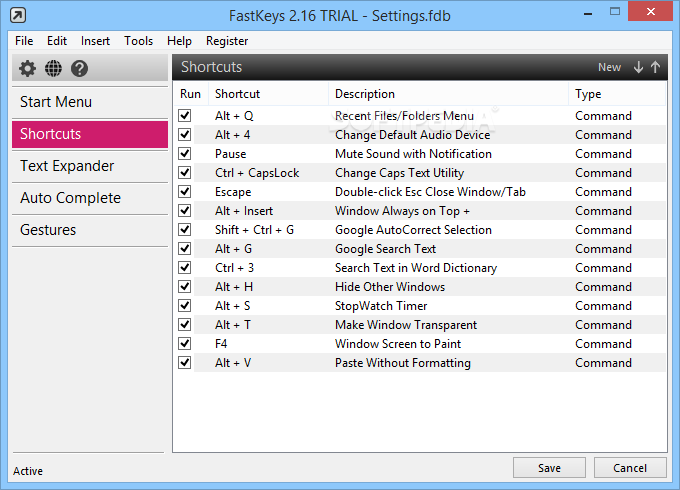This screenshot has width=680, height=490.
Task: Sort by the Run column header
Action: (190, 94)
